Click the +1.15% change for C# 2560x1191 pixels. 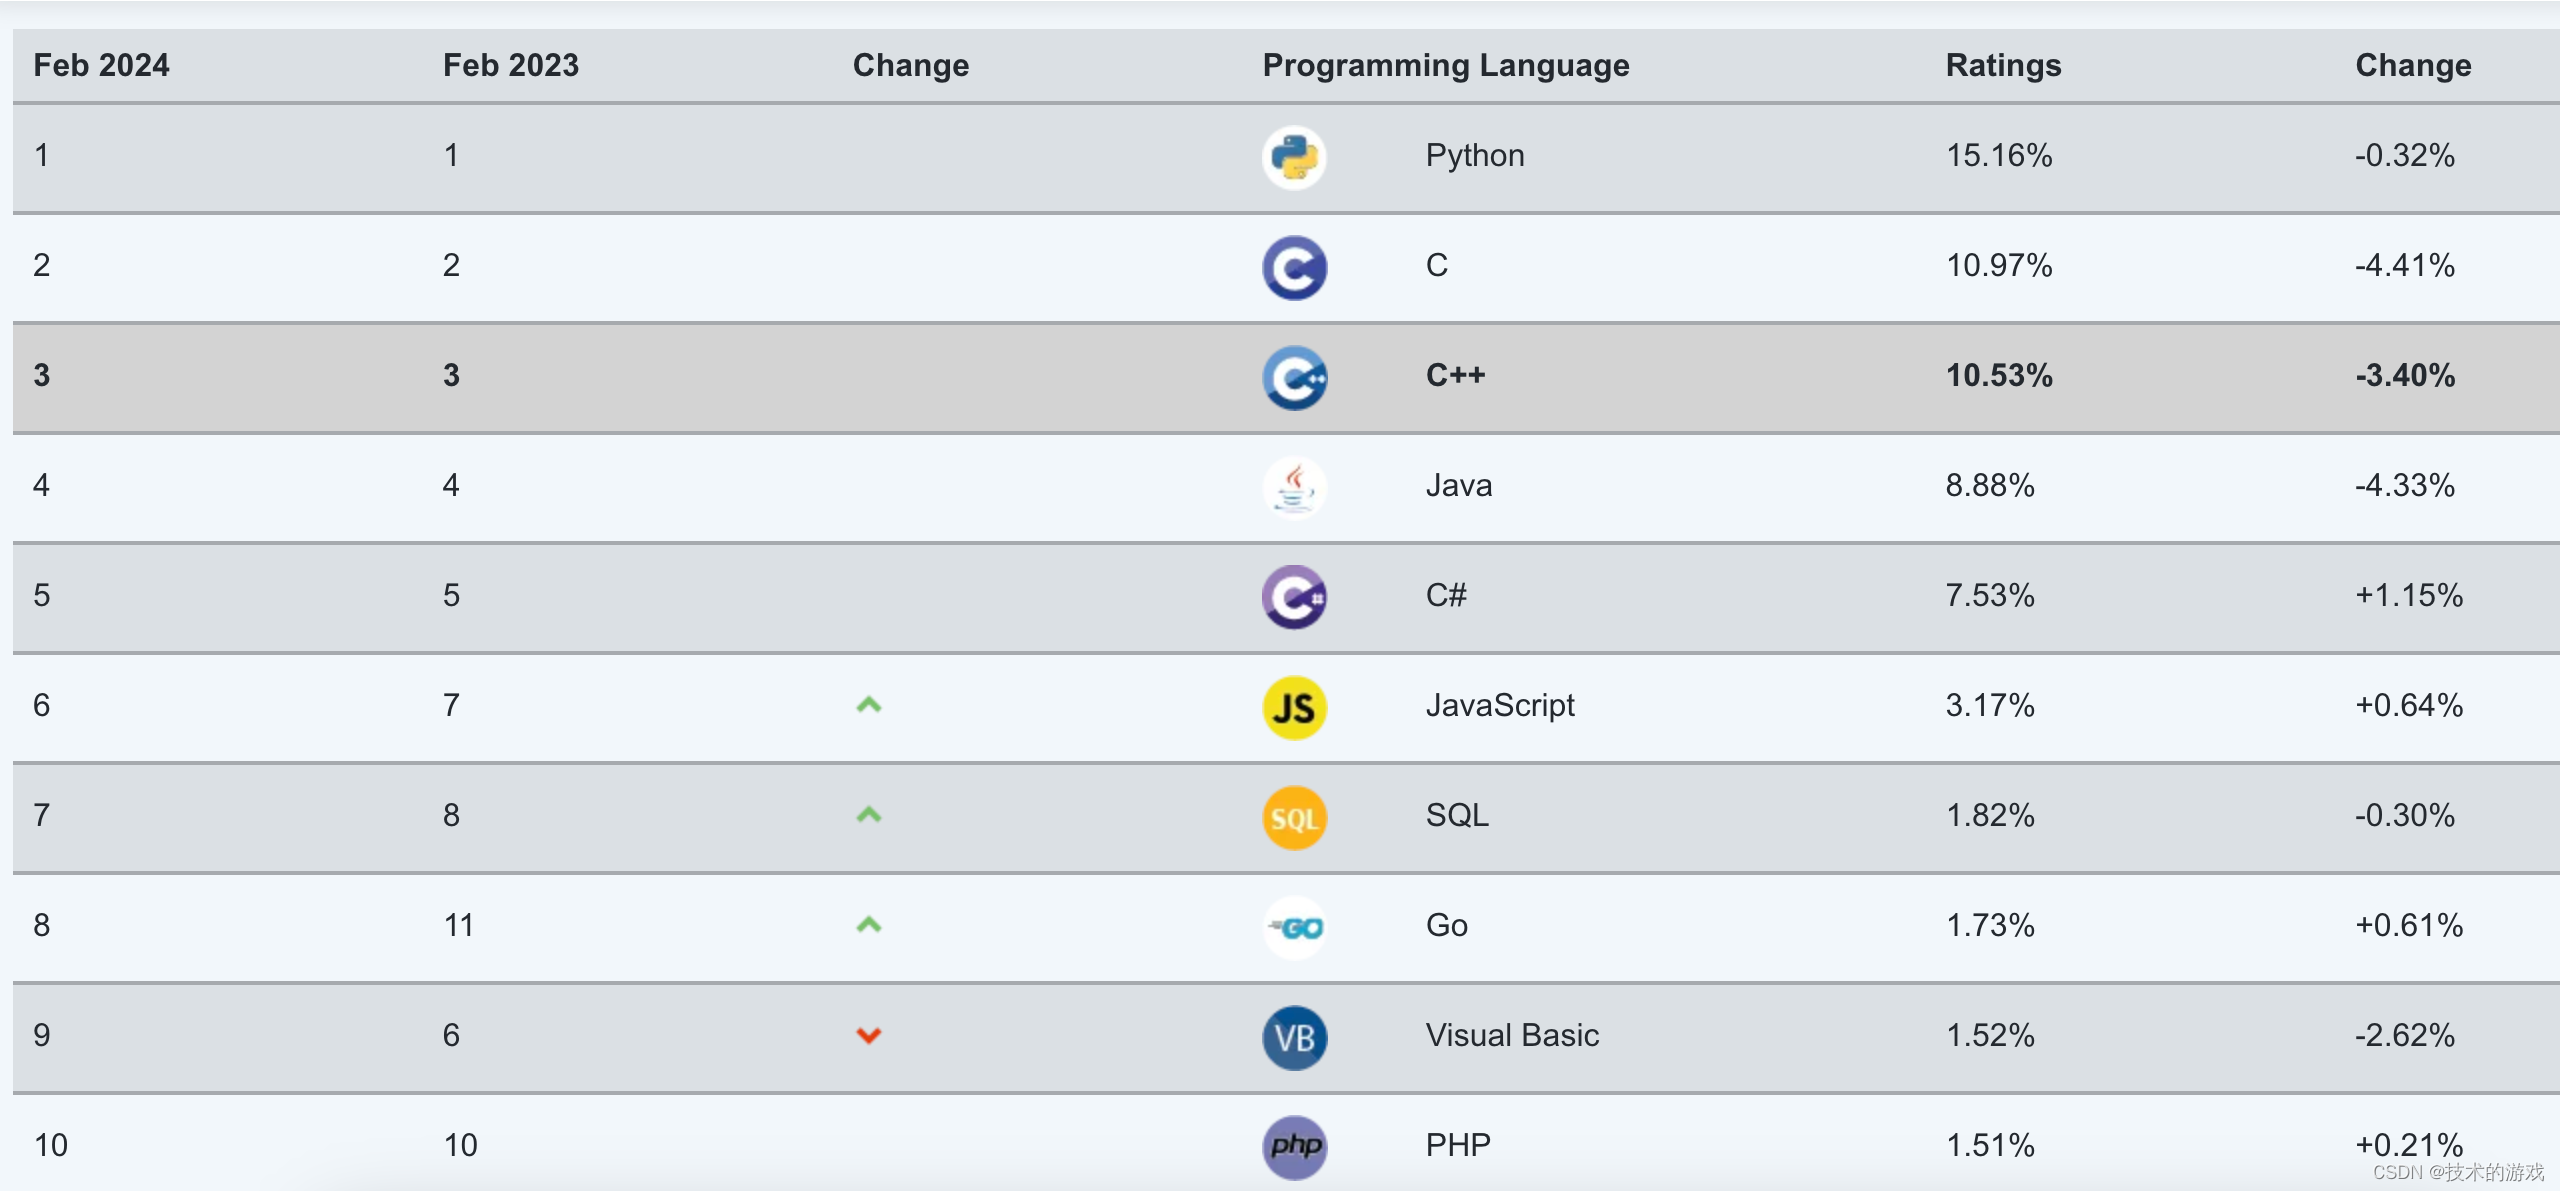2409,595
